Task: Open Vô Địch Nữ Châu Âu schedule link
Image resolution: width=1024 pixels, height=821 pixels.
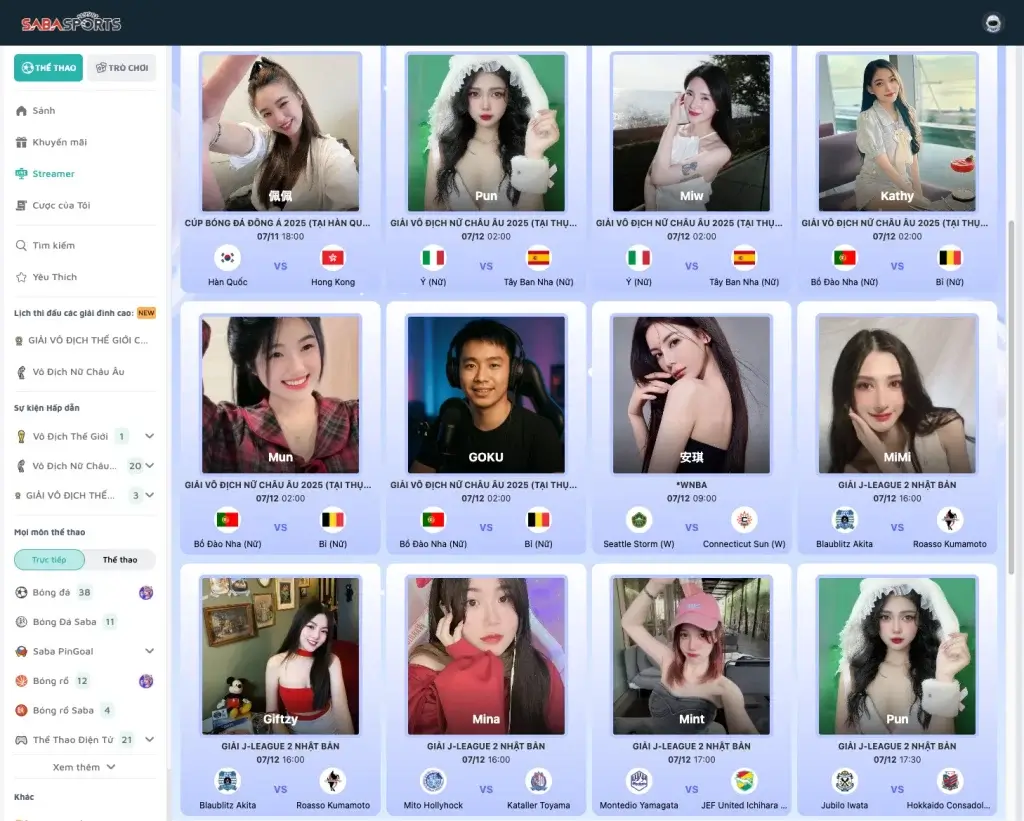Action: (x=78, y=372)
